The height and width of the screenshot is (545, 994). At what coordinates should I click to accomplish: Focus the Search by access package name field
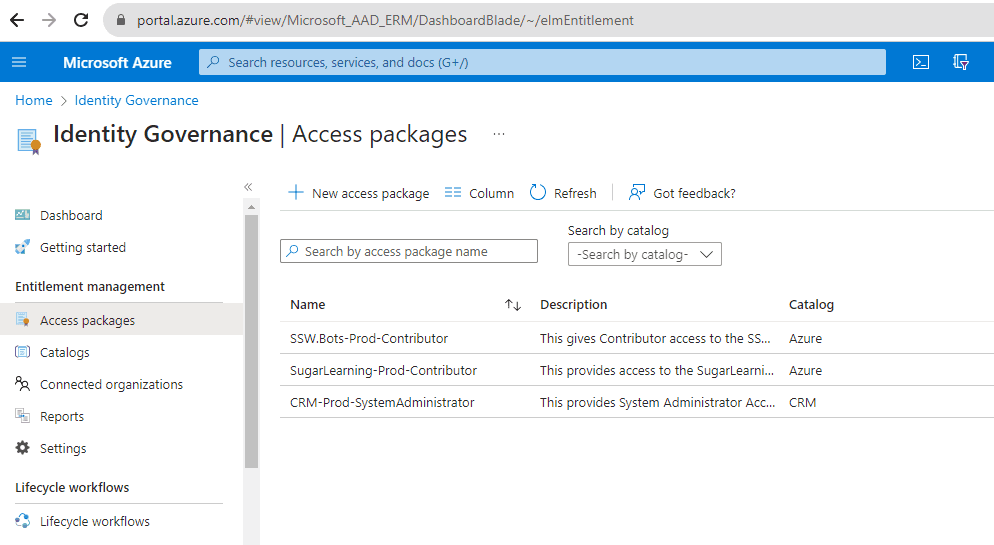pos(409,251)
